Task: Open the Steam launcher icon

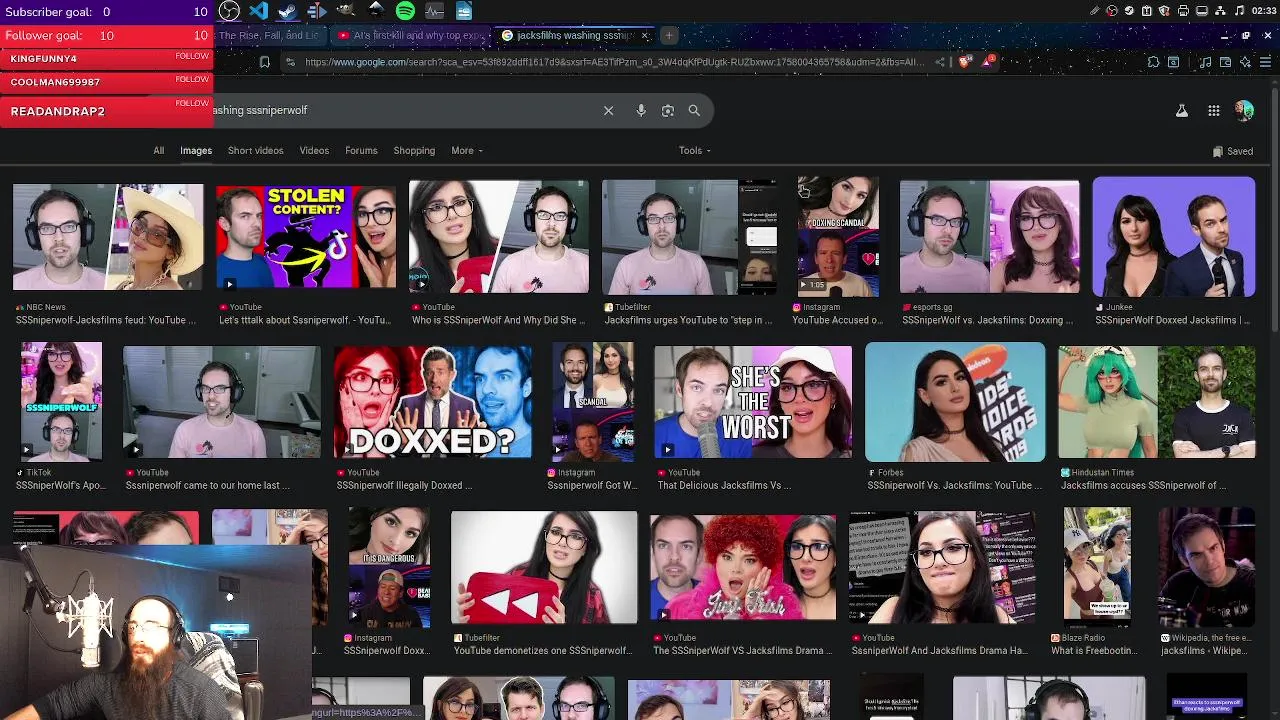Action: point(287,11)
